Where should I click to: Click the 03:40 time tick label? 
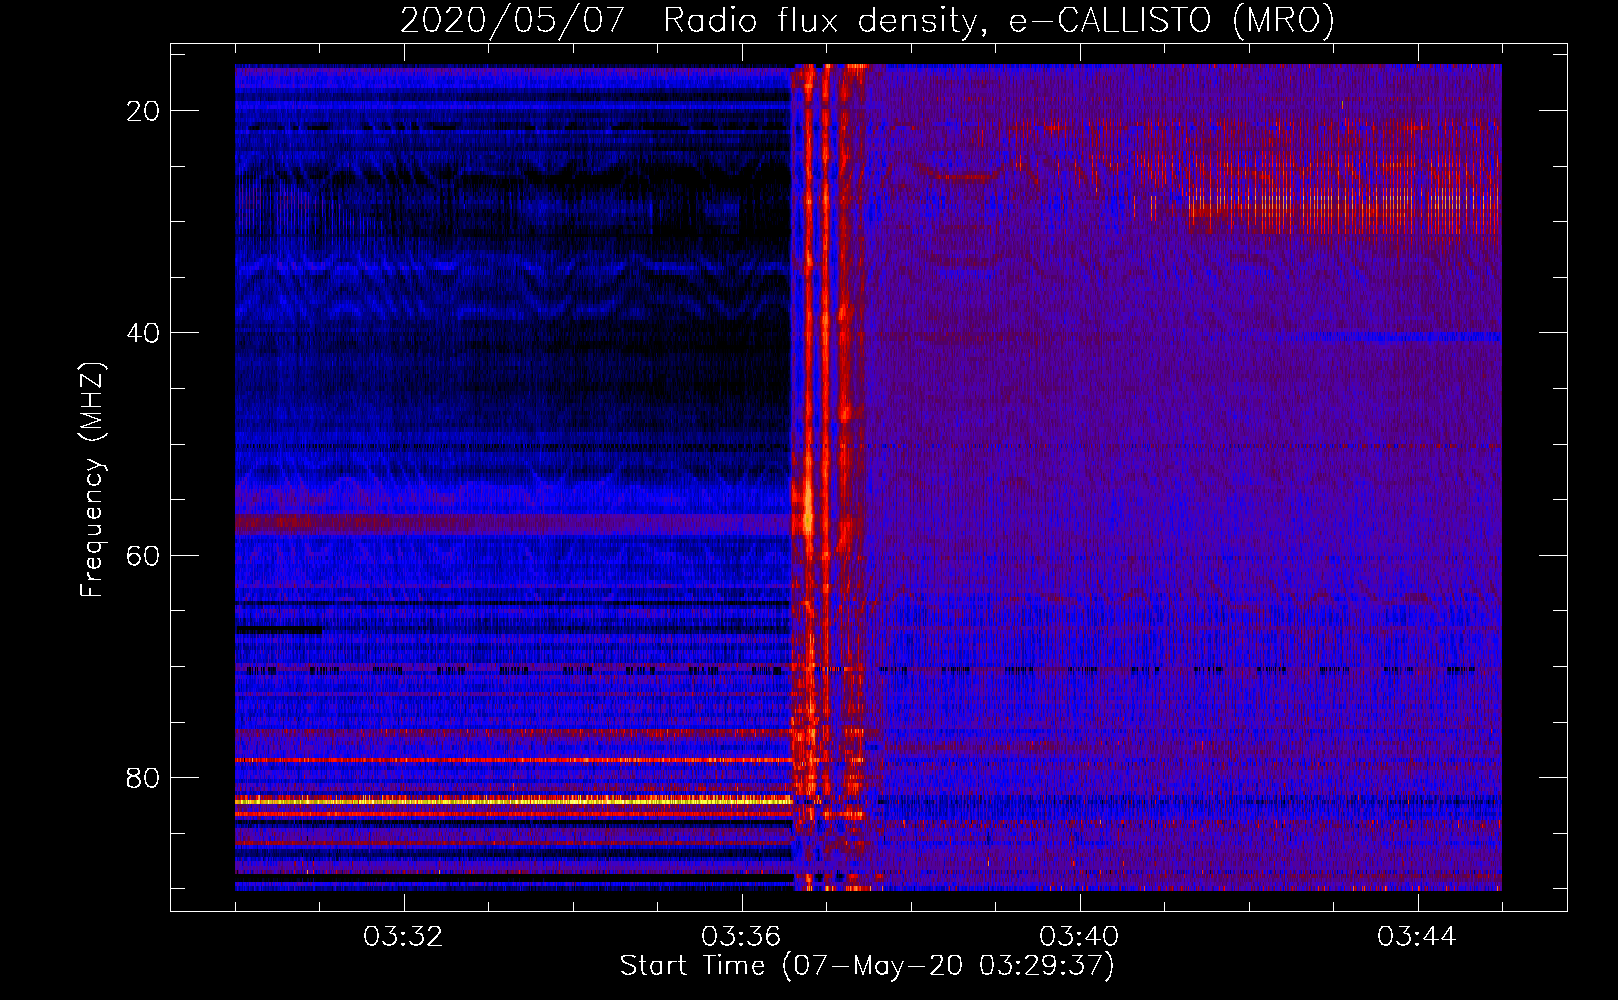point(1080,937)
